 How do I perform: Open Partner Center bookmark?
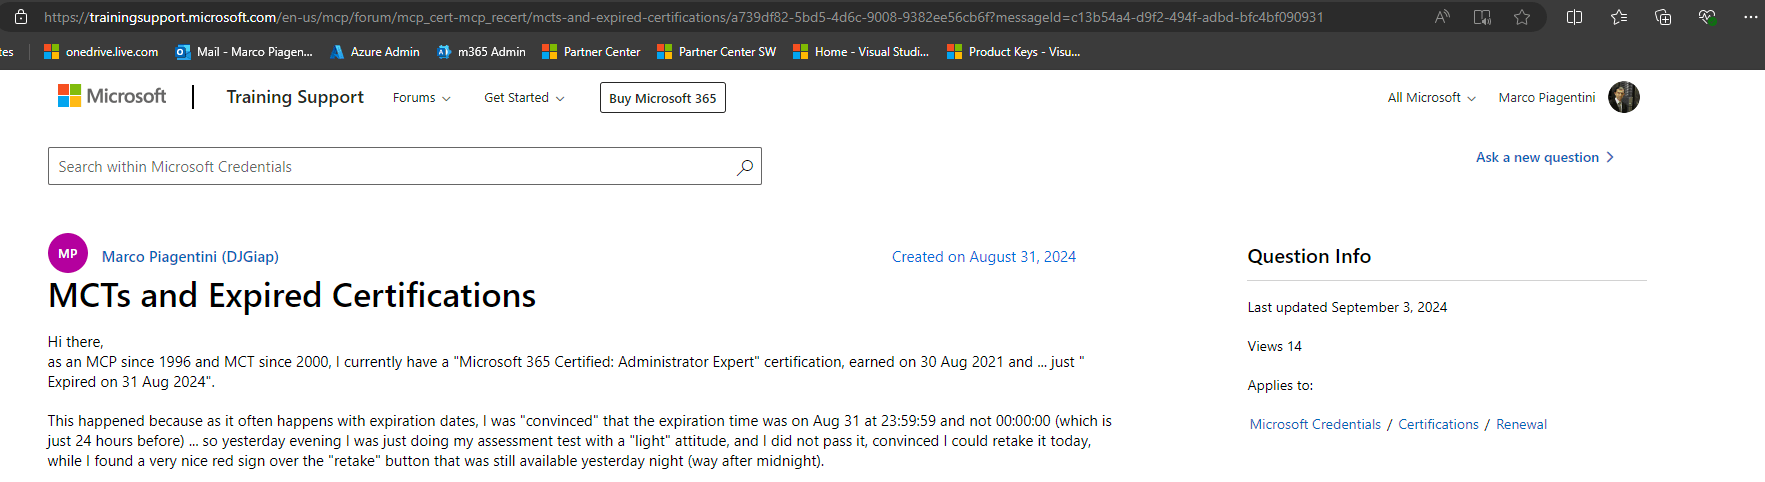click(591, 52)
